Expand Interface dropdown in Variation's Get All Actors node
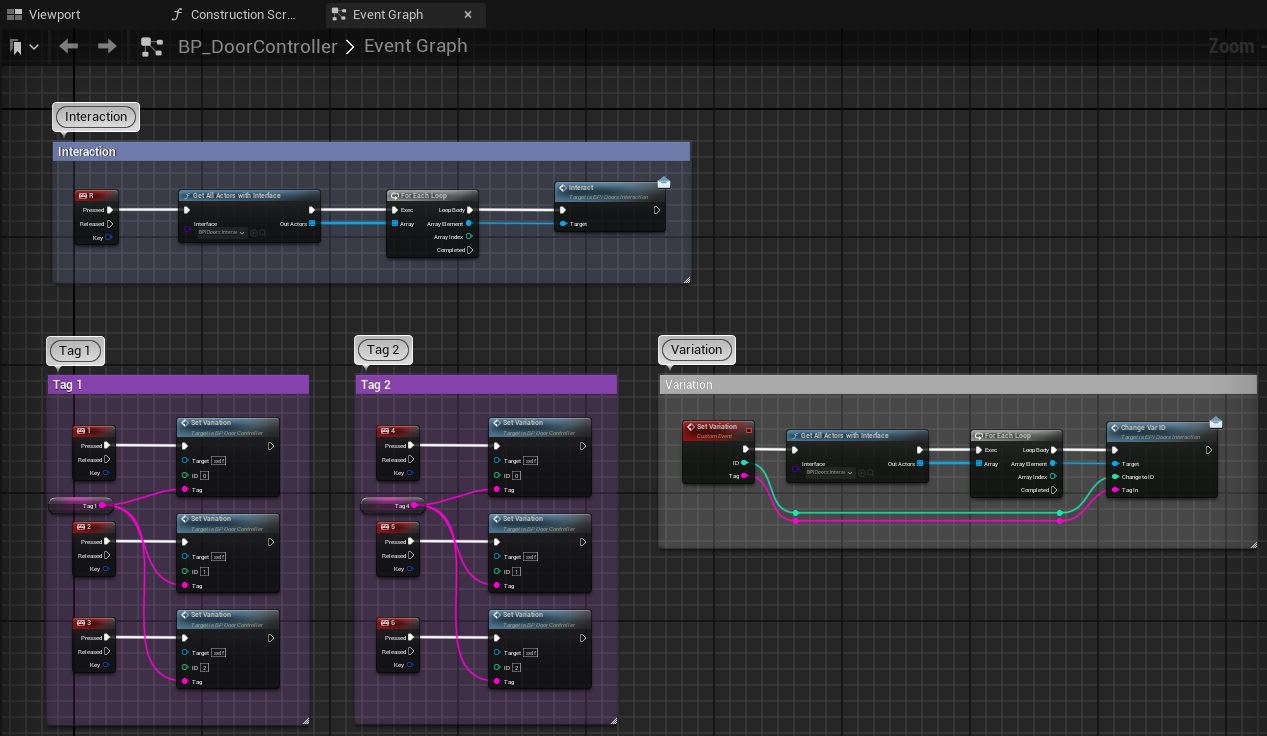Viewport: 1267px width, 736px height. point(830,472)
